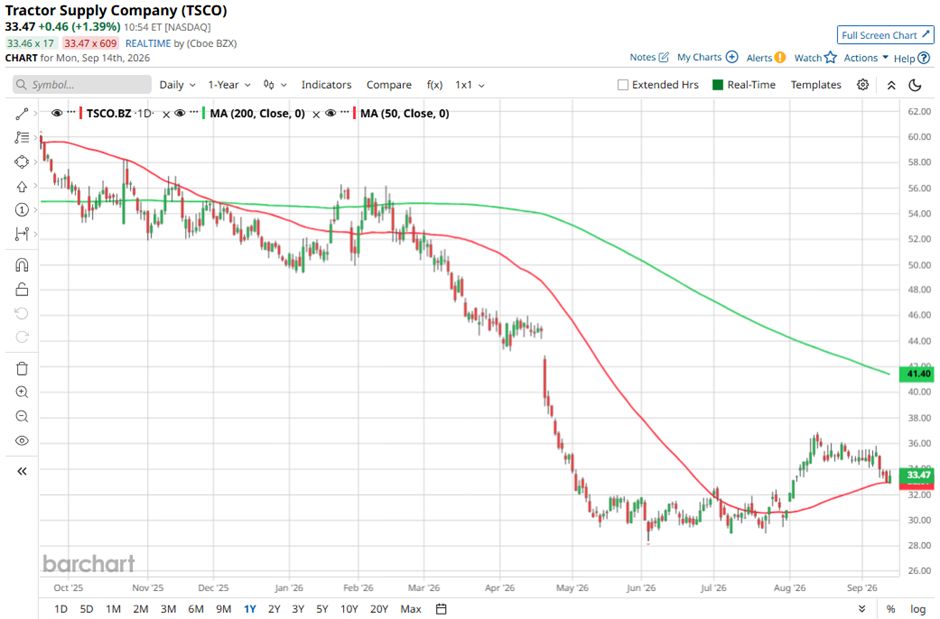This screenshot has width=940, height=619.
Task: Open the calendar date range icon
Action: 441,609
